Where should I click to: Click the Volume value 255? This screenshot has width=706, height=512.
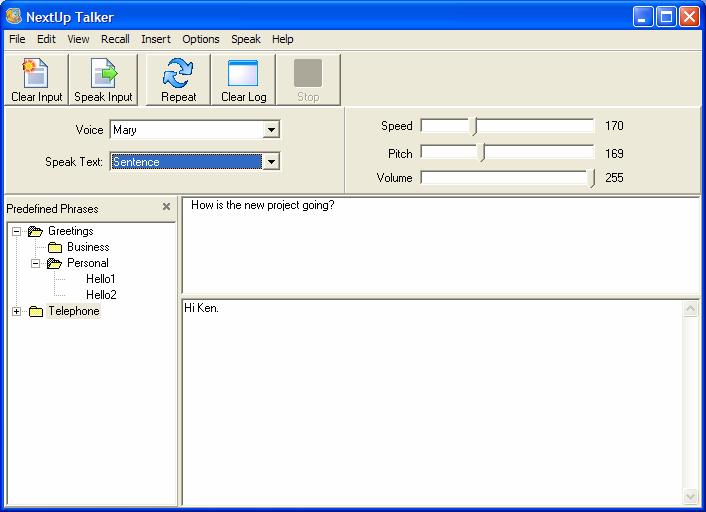point(614,178)
